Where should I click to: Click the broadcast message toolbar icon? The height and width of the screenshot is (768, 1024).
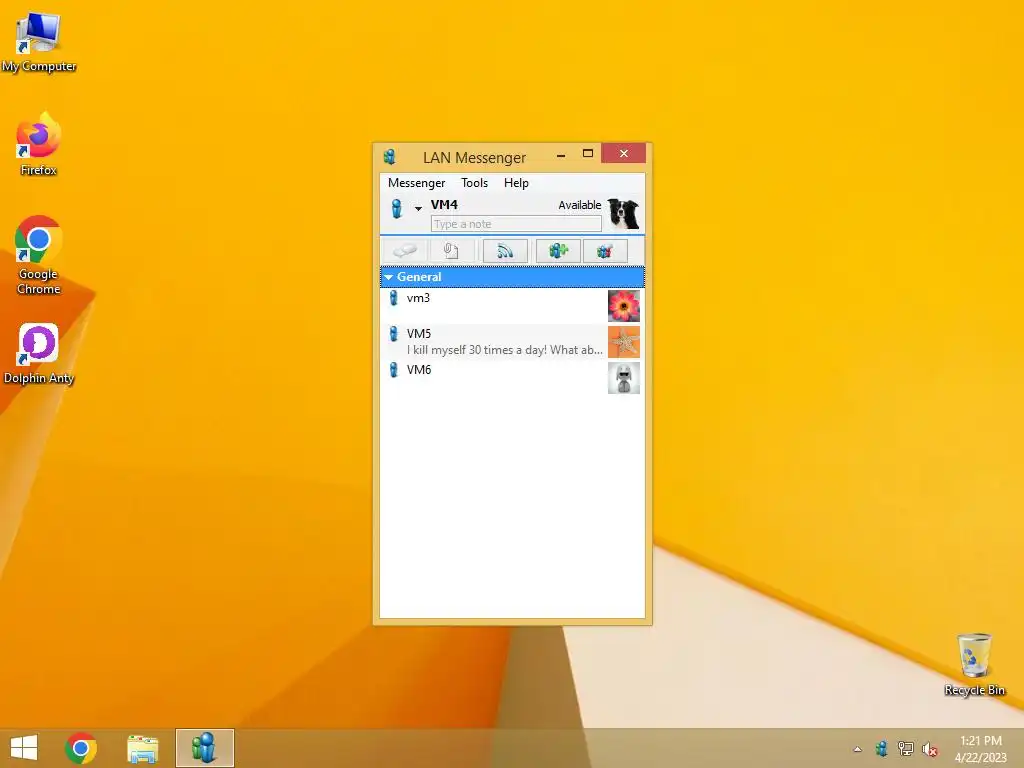pyautogui.click(x=505, y=251)
